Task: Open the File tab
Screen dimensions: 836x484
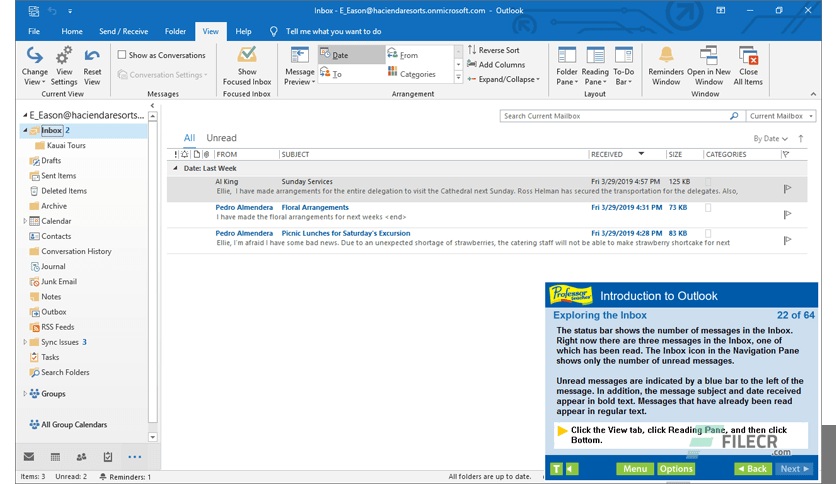Action: [x=34, y=31]
